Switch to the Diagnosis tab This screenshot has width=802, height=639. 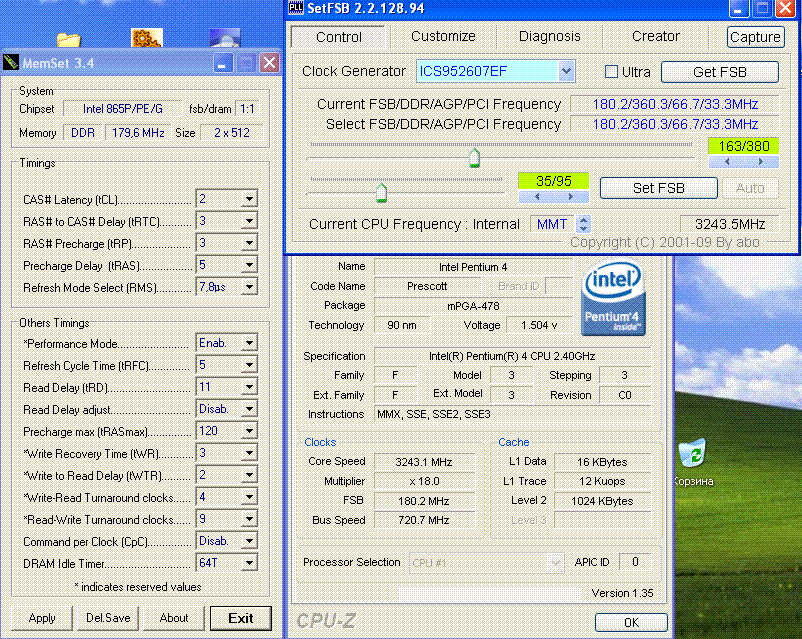pyautogui.click(x=549, y=36)
